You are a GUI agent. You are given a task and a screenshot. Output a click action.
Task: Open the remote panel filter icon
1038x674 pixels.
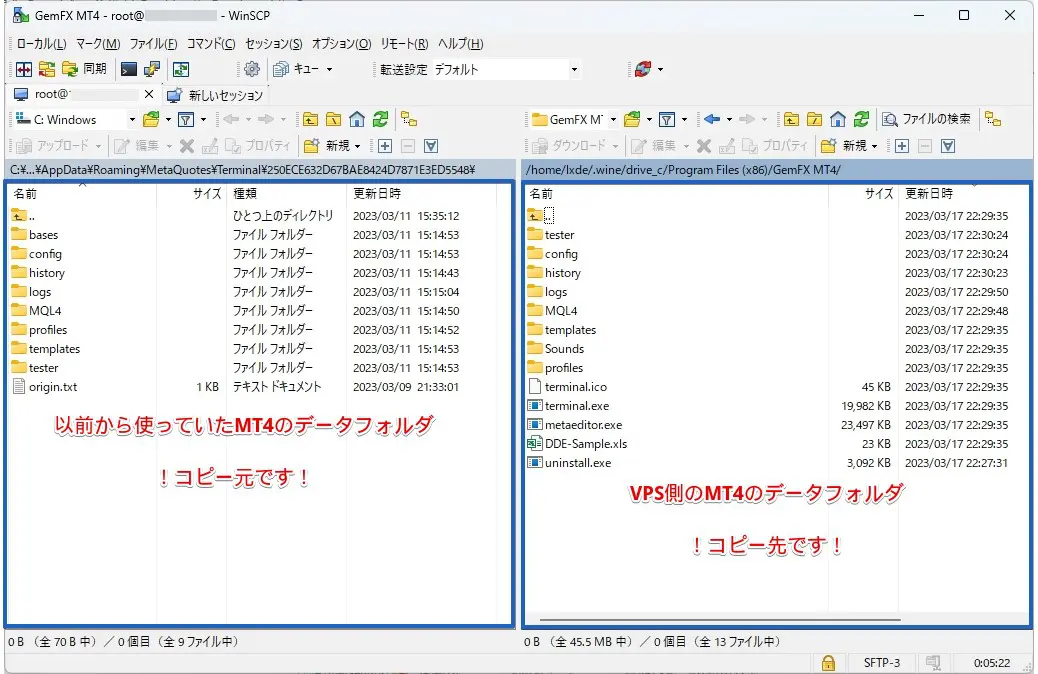click(668, 119)
